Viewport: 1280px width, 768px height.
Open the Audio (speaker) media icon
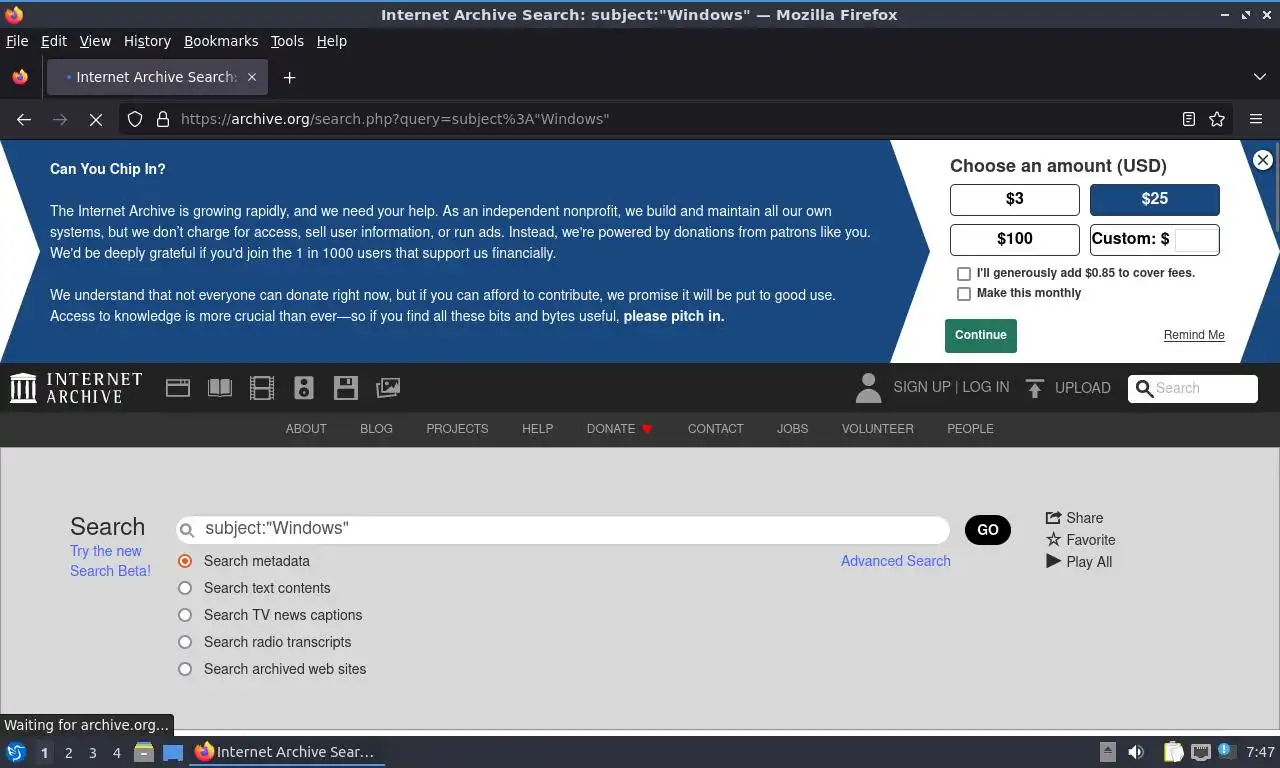click(x=304, y=388)
